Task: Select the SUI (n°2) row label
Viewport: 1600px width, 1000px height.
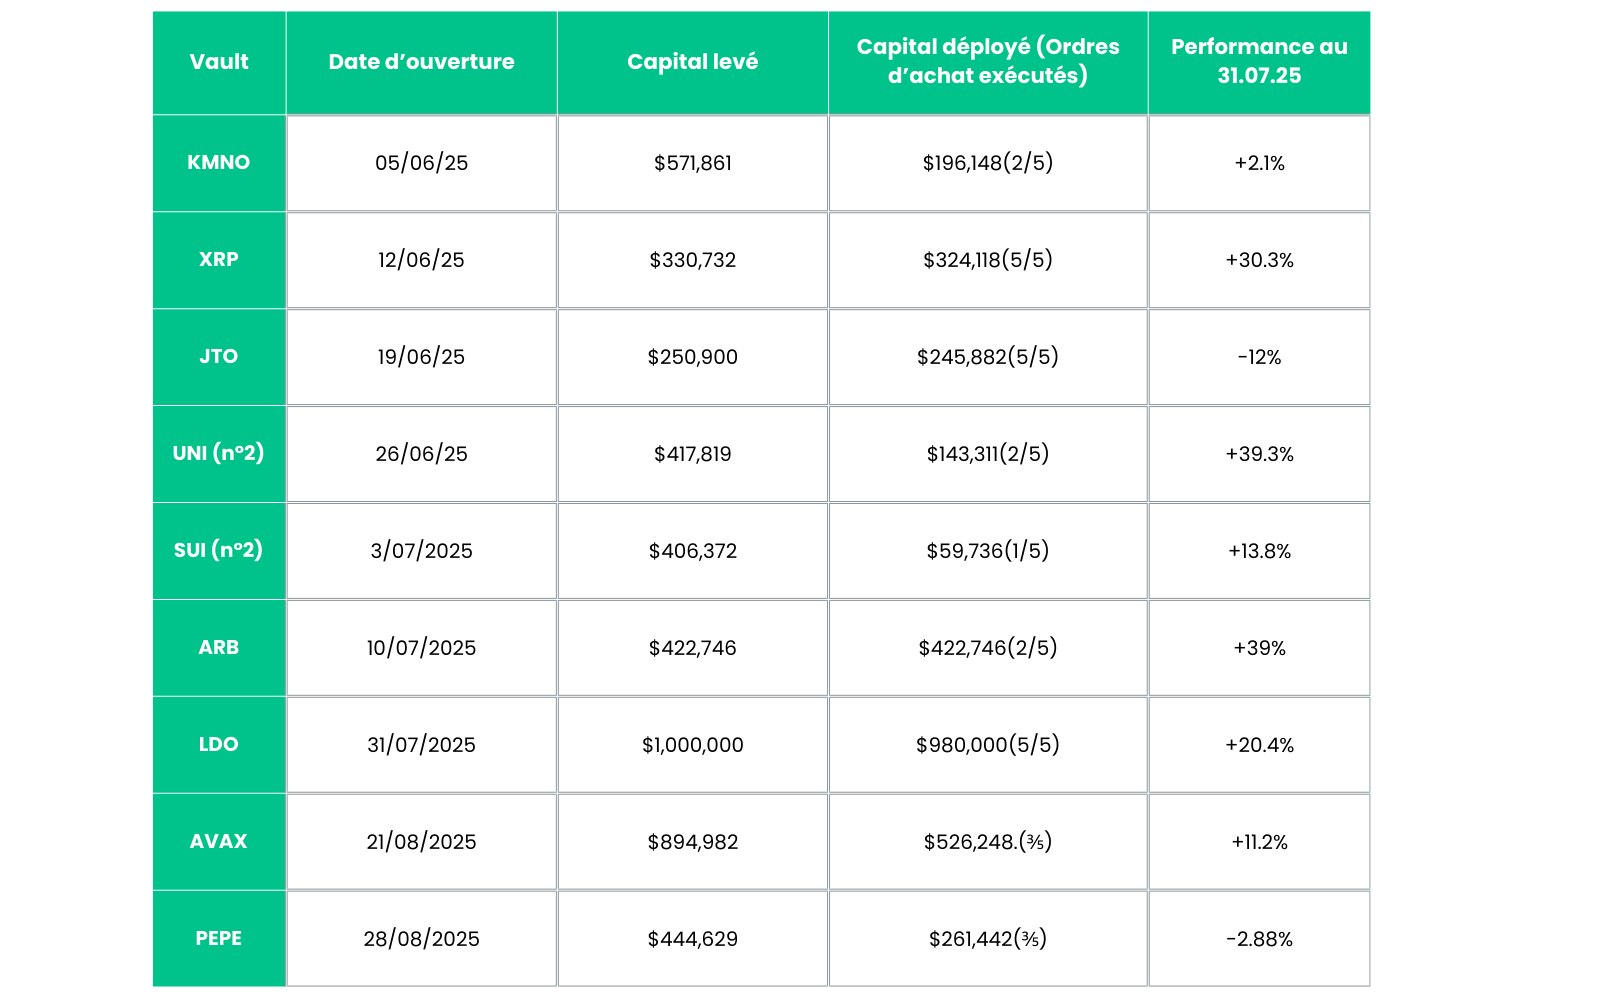Action: pos(219,551)
